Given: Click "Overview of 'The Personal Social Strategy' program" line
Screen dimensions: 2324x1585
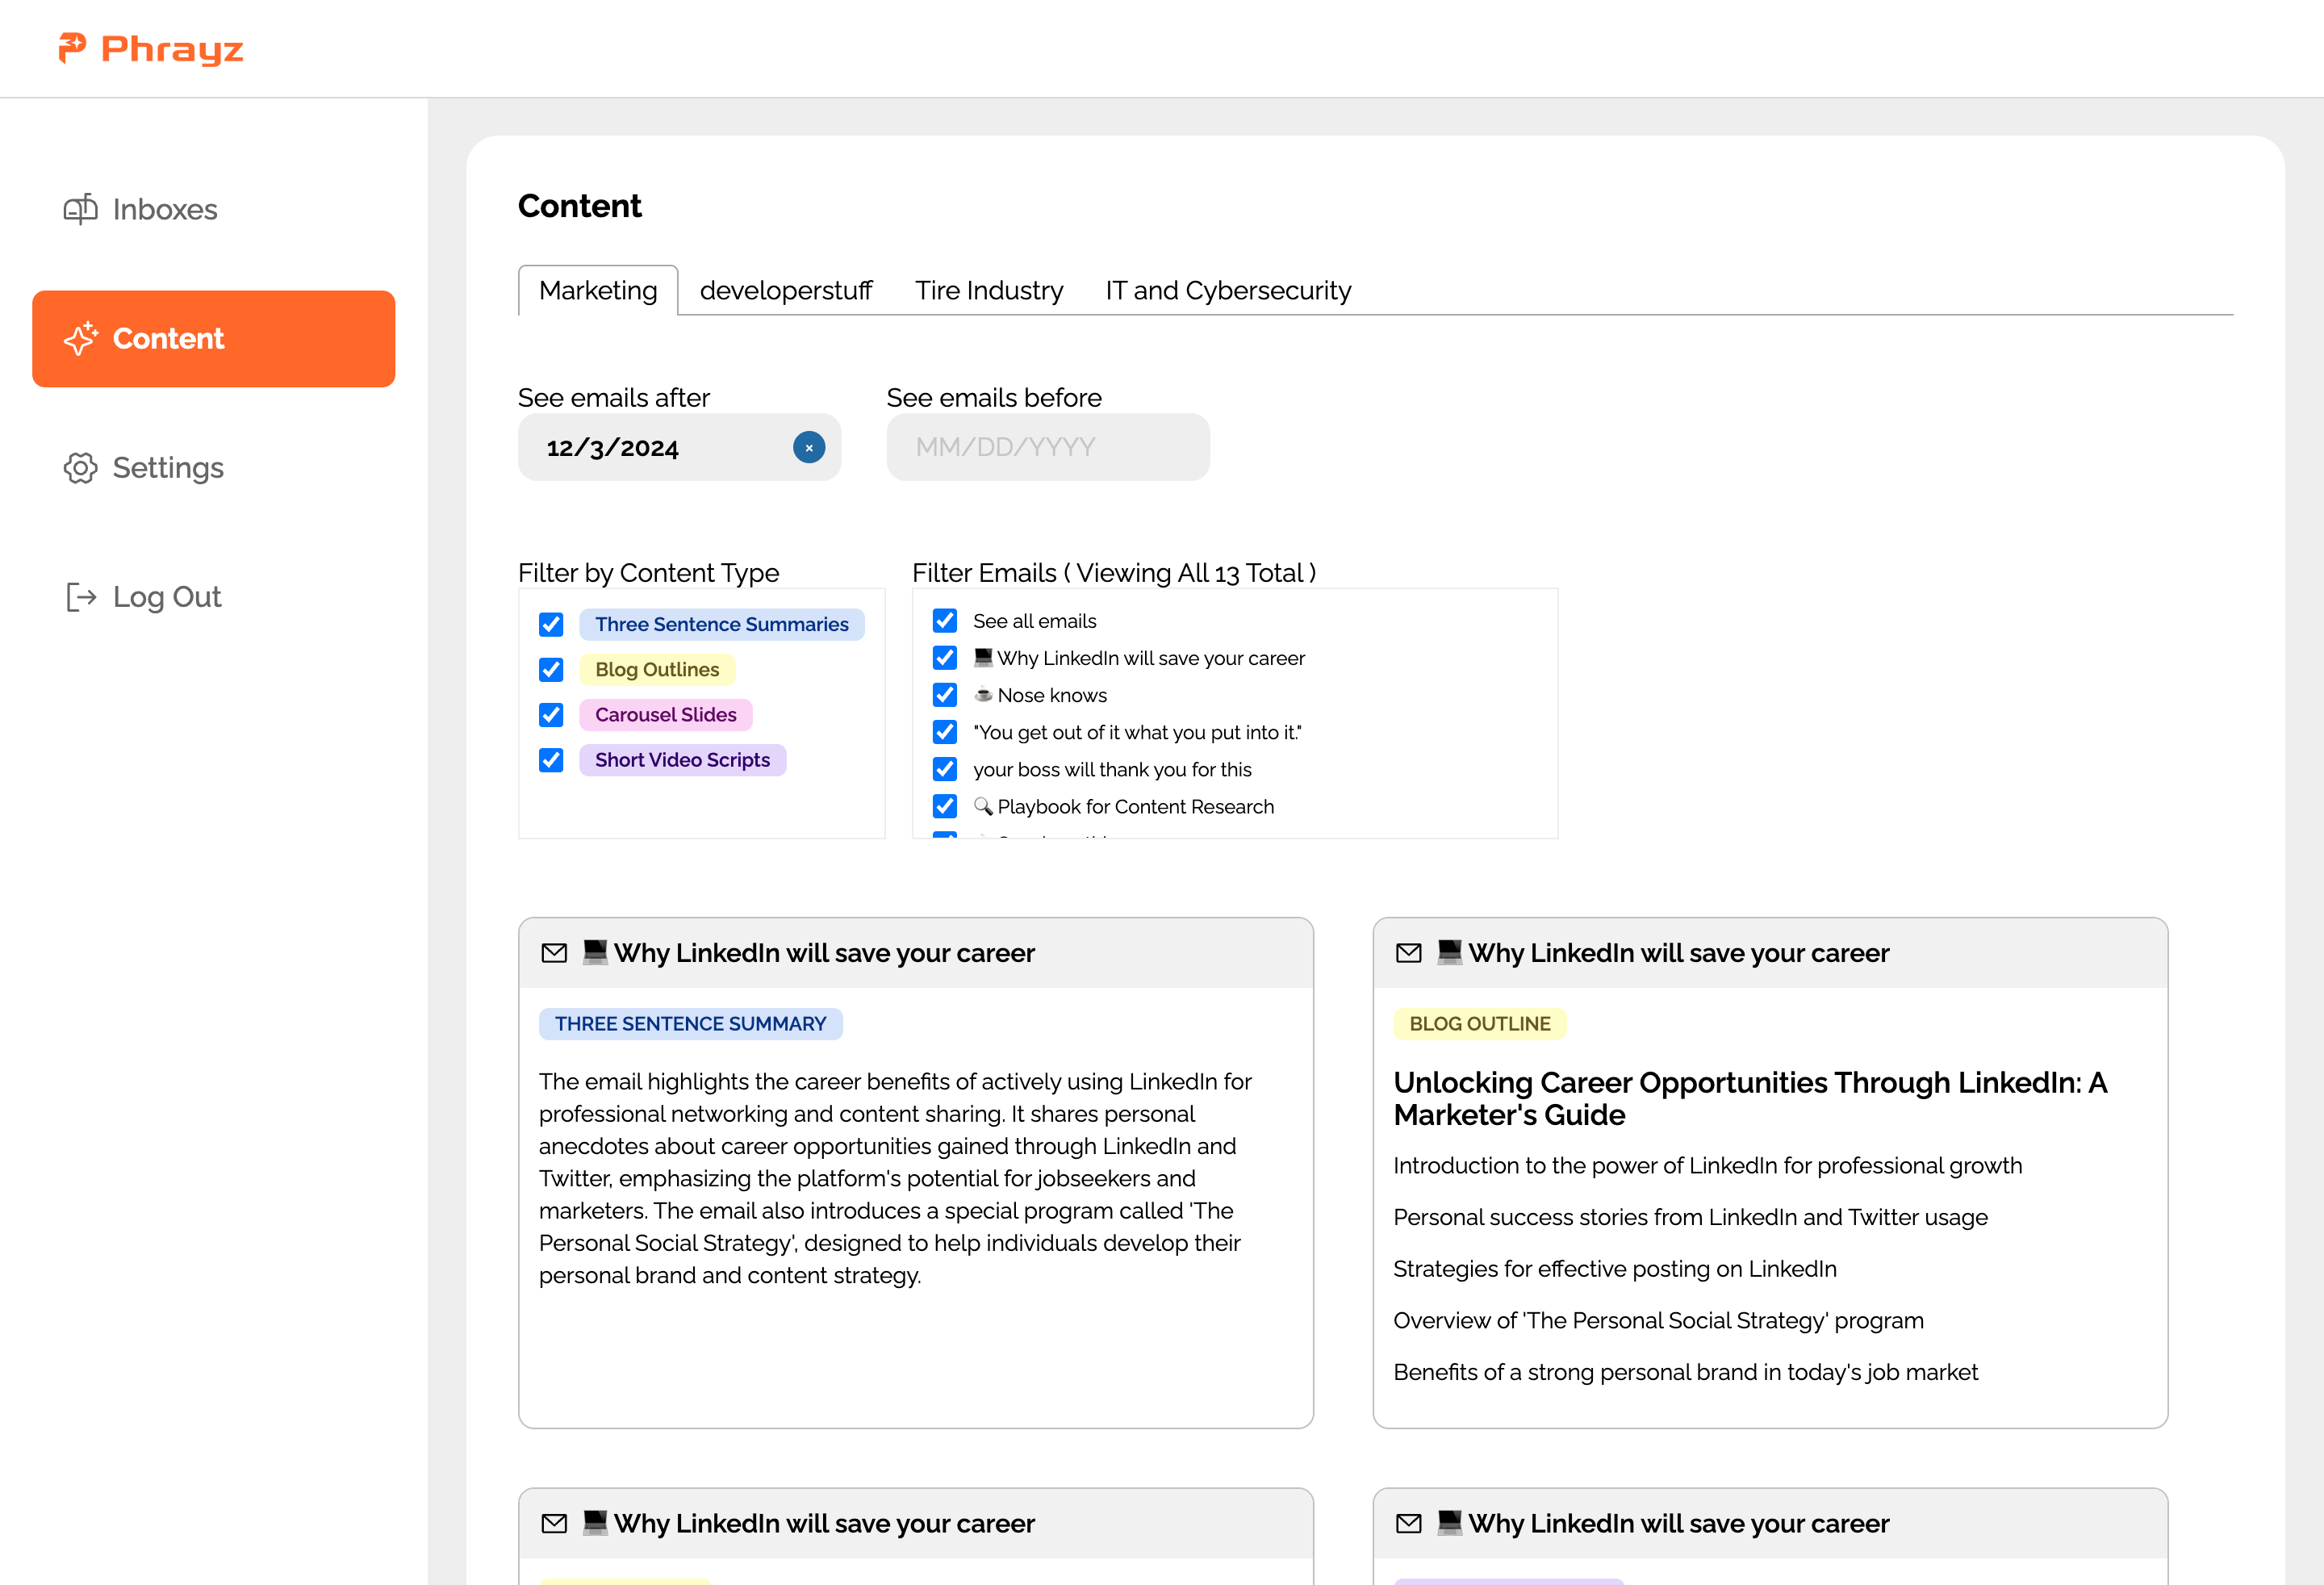Looking at the screenshot, I should (x=1658, y=1321).
